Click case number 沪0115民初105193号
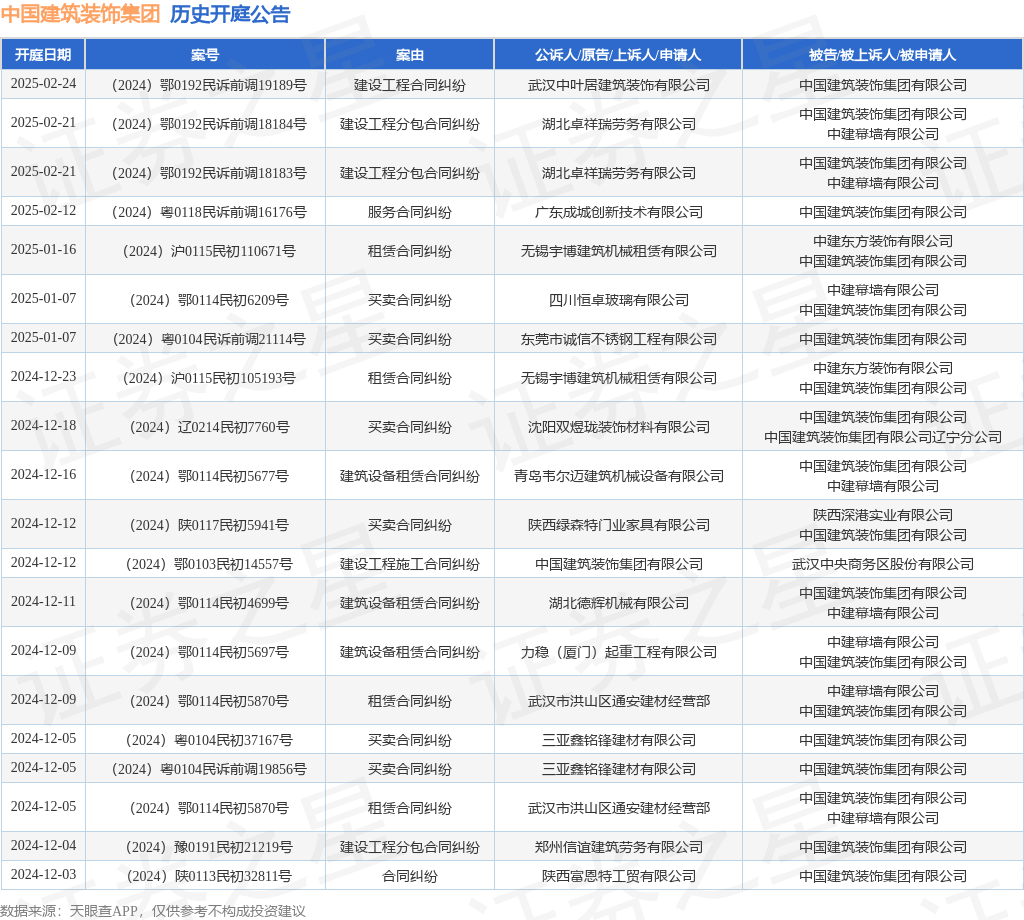This screenshot has width=1024, height=920. coord(209,379)
